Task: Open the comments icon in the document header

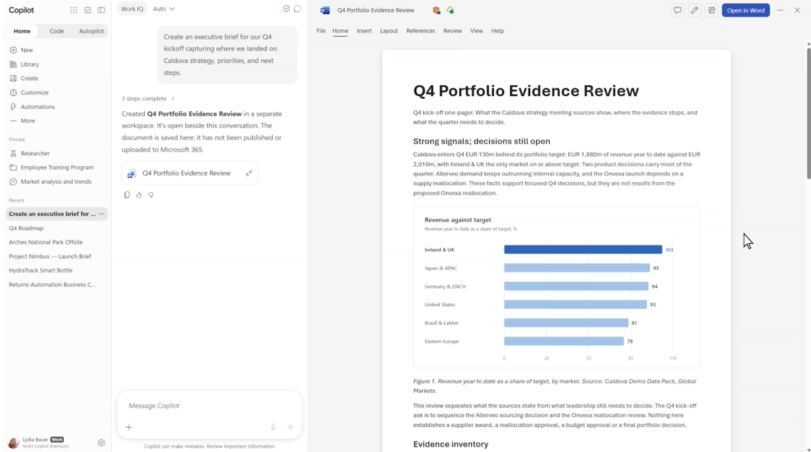Action: pos(677,10)
